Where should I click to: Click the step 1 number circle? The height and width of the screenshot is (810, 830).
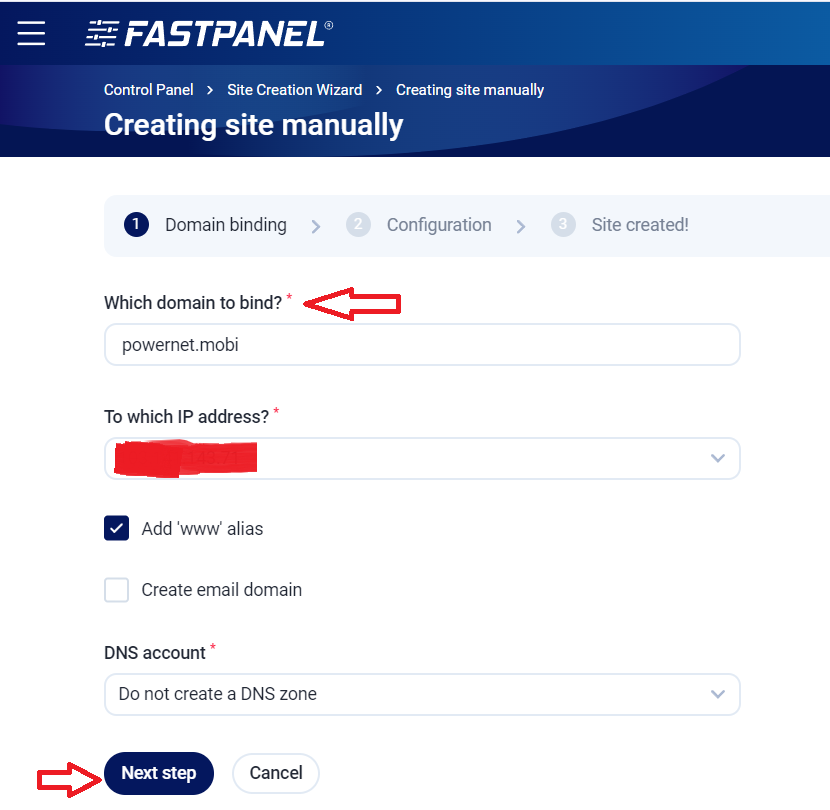[137, 225]
